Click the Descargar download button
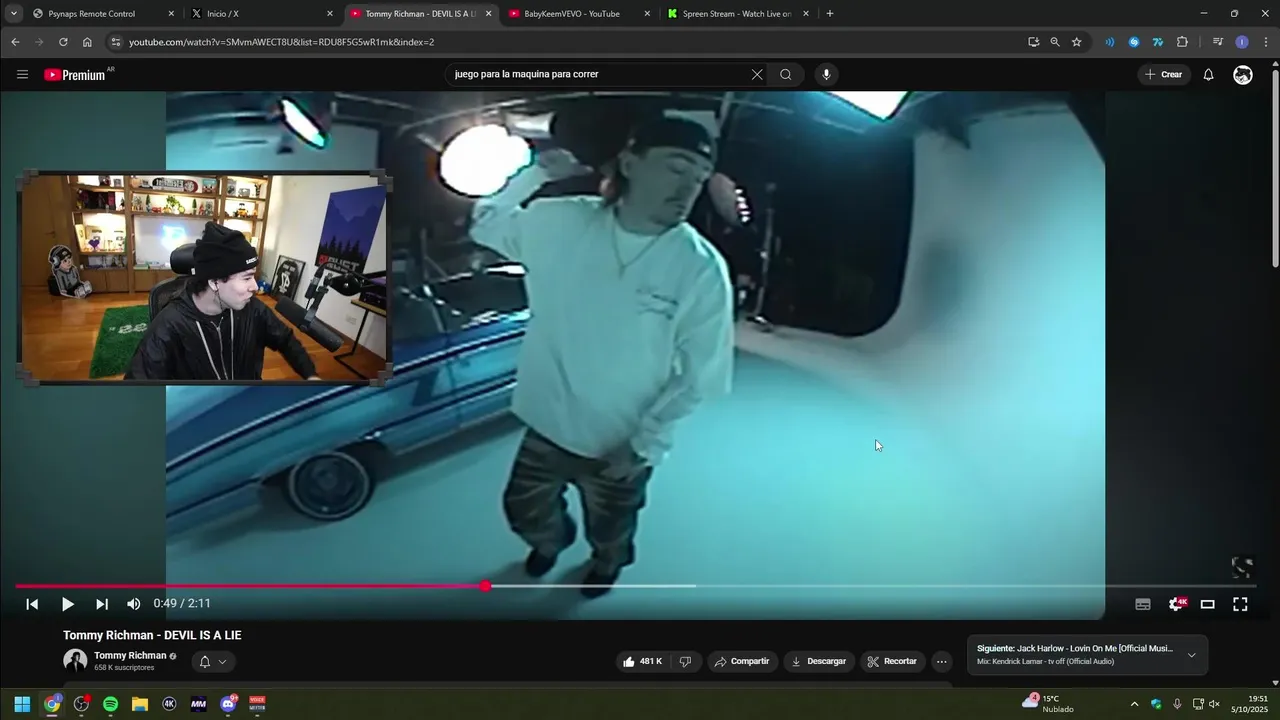Viewport: 1280px width, 720px height. tap(818, 661)
